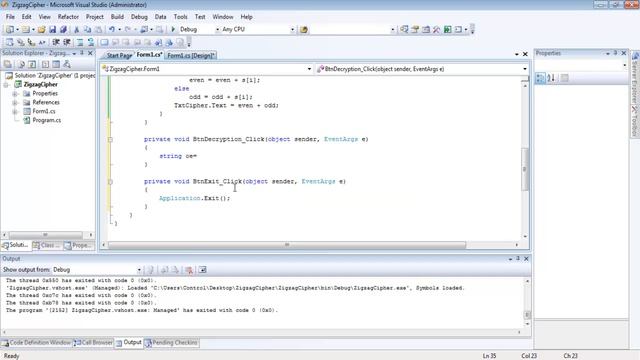Click the Find combo input box
This screenshot has width=640, height=360.
coord(353,29)
